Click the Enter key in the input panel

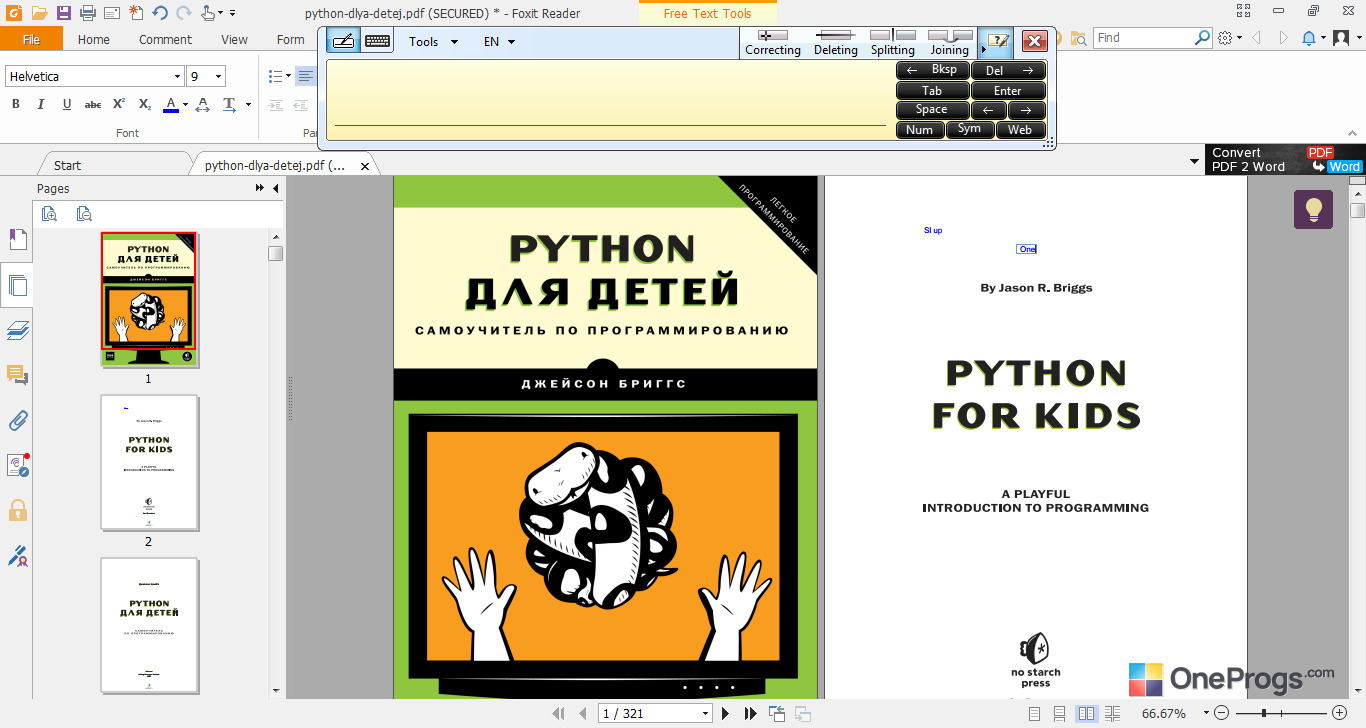click(1008, 90)
